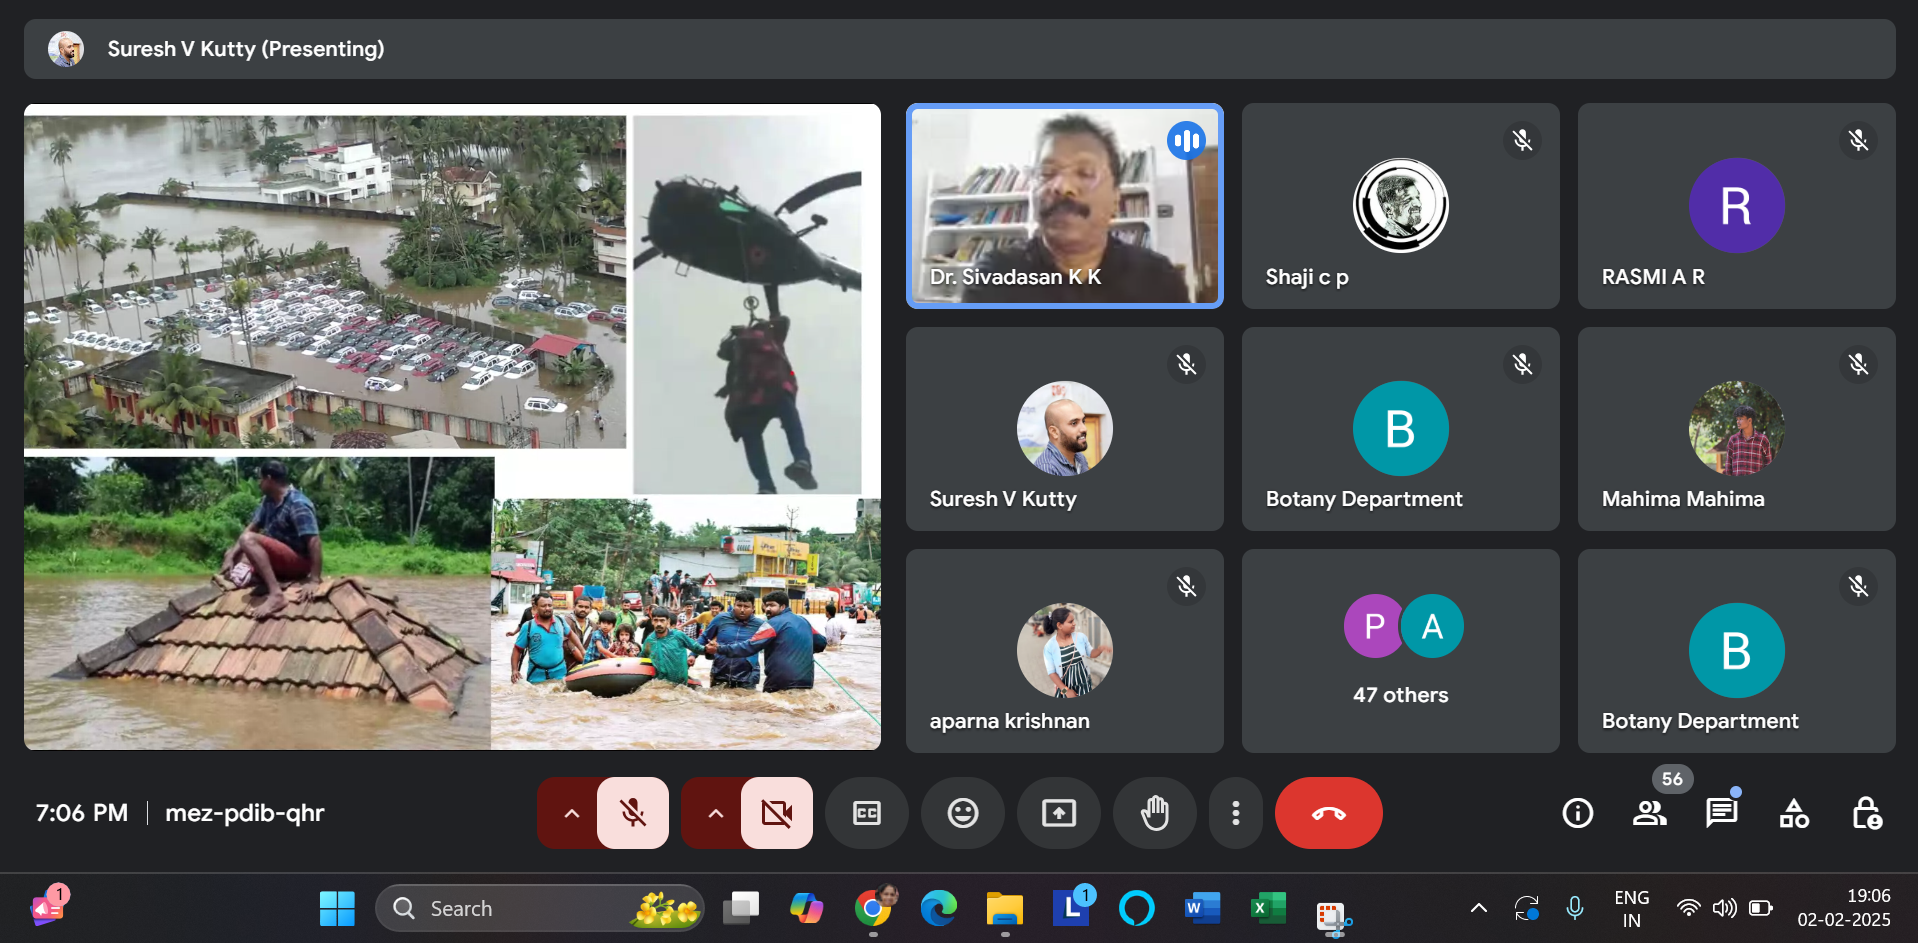Click the 47 others participant tile
This screenshot has height=943, width=1918.
click(x=1400, y=650)
